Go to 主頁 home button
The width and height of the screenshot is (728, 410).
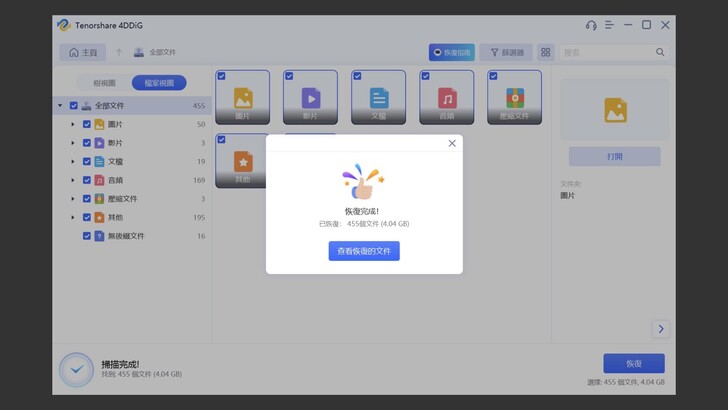point(83,52)
